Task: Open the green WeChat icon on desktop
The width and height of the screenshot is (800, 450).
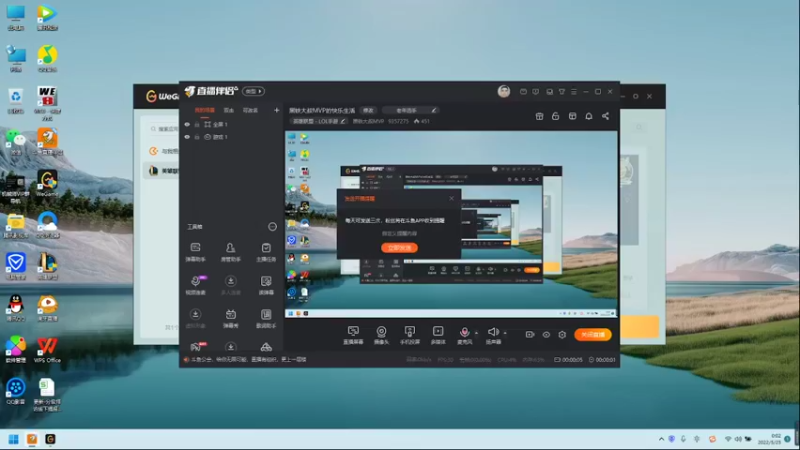Action: tap(16, 142)
